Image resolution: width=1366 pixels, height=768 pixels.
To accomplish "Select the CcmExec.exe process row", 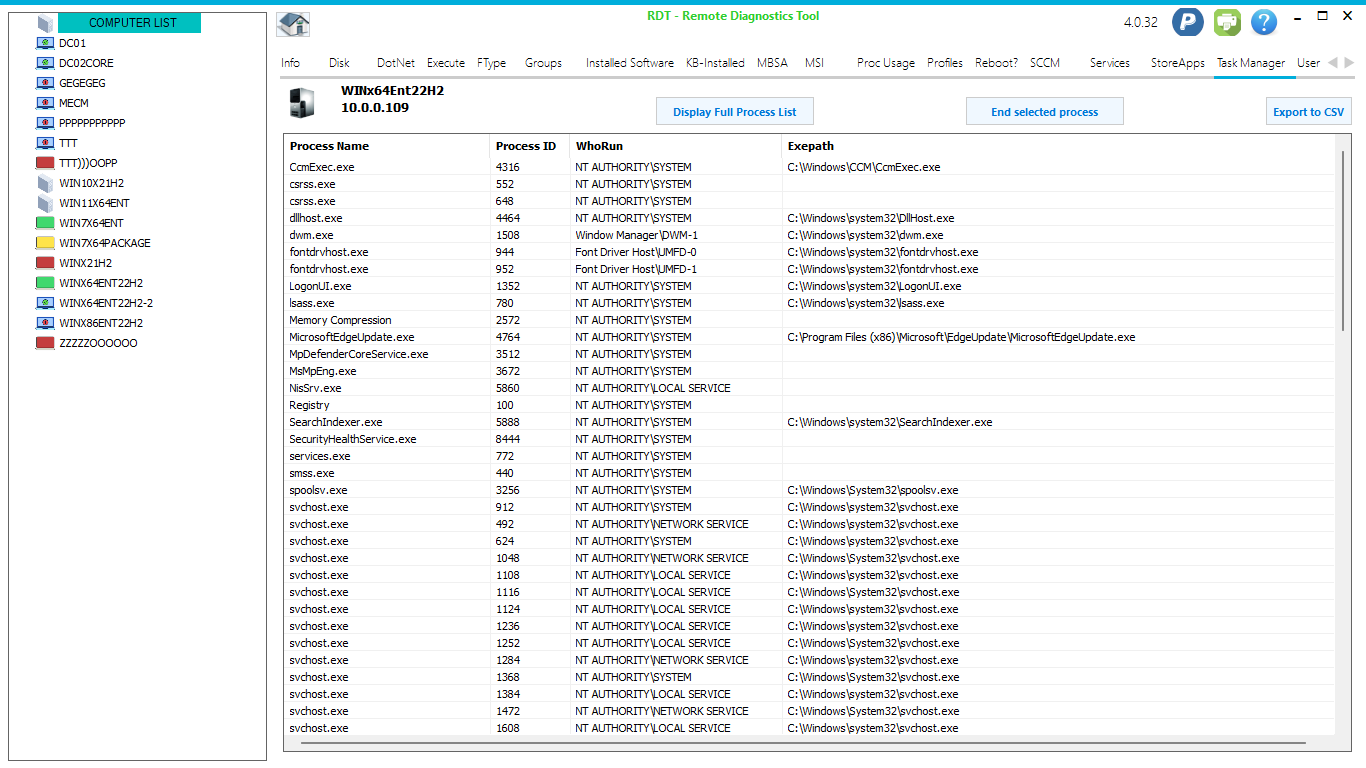I will point(810,167).
